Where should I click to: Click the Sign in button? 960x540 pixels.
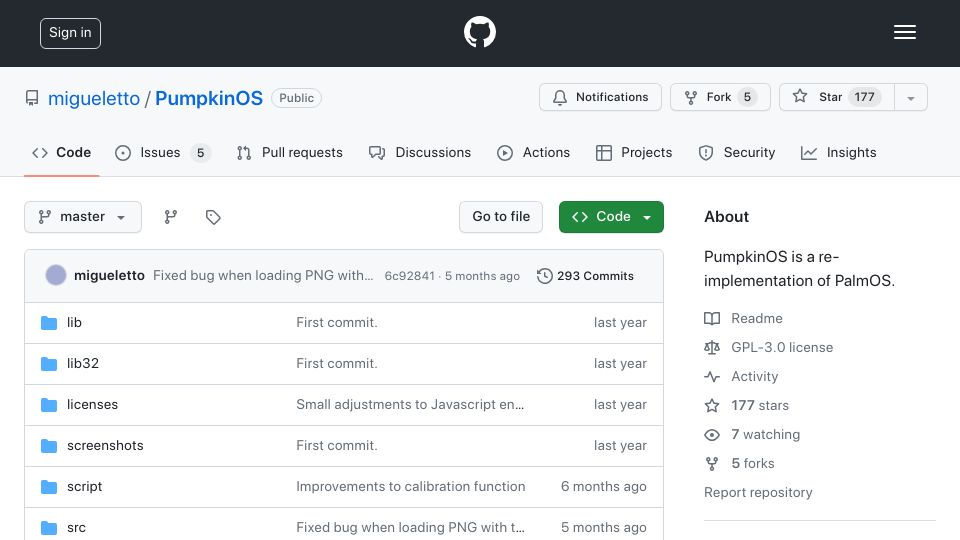(70, 33)
